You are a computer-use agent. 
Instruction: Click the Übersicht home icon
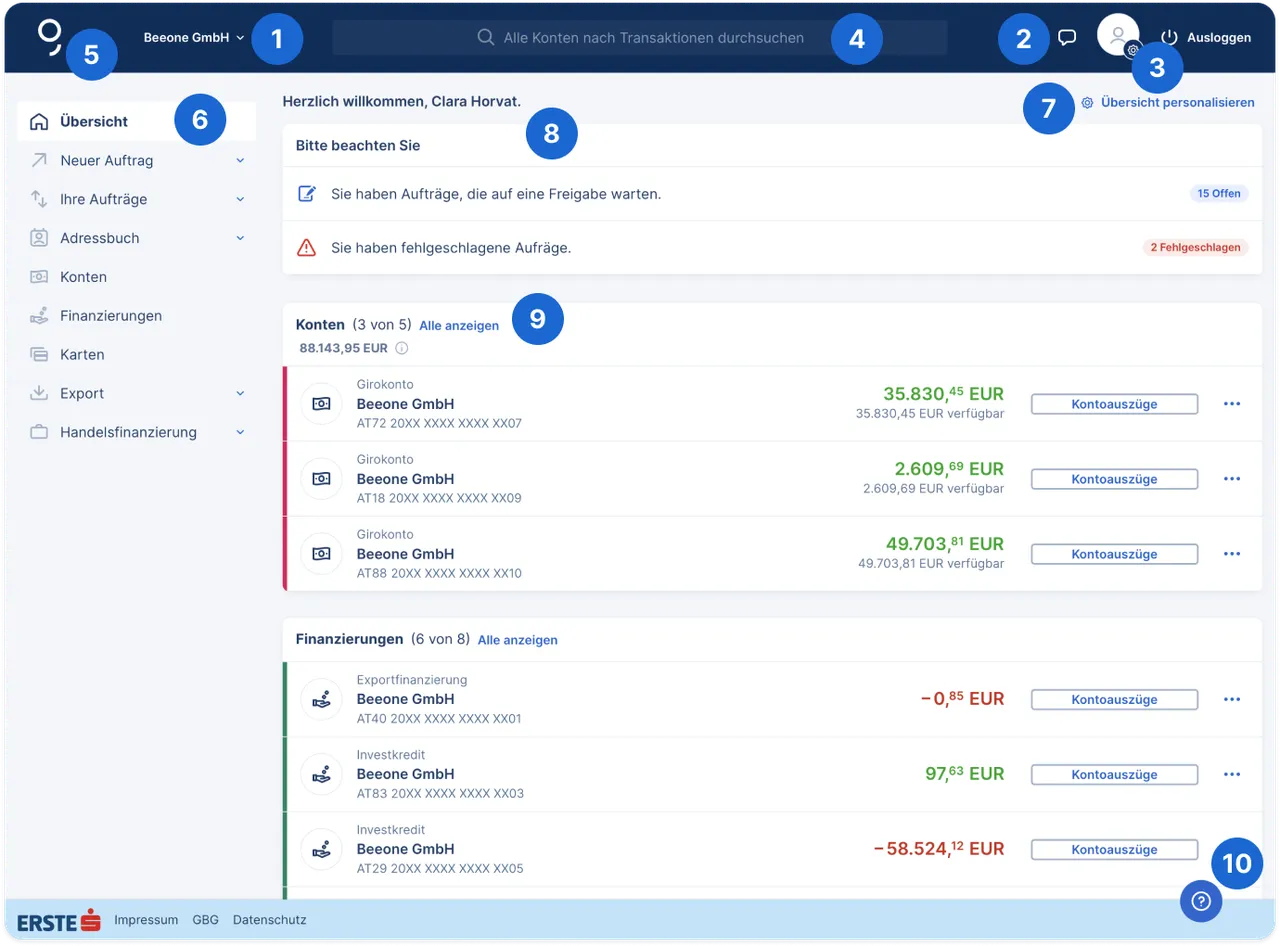pyautogui.click(x=39, y=122)
